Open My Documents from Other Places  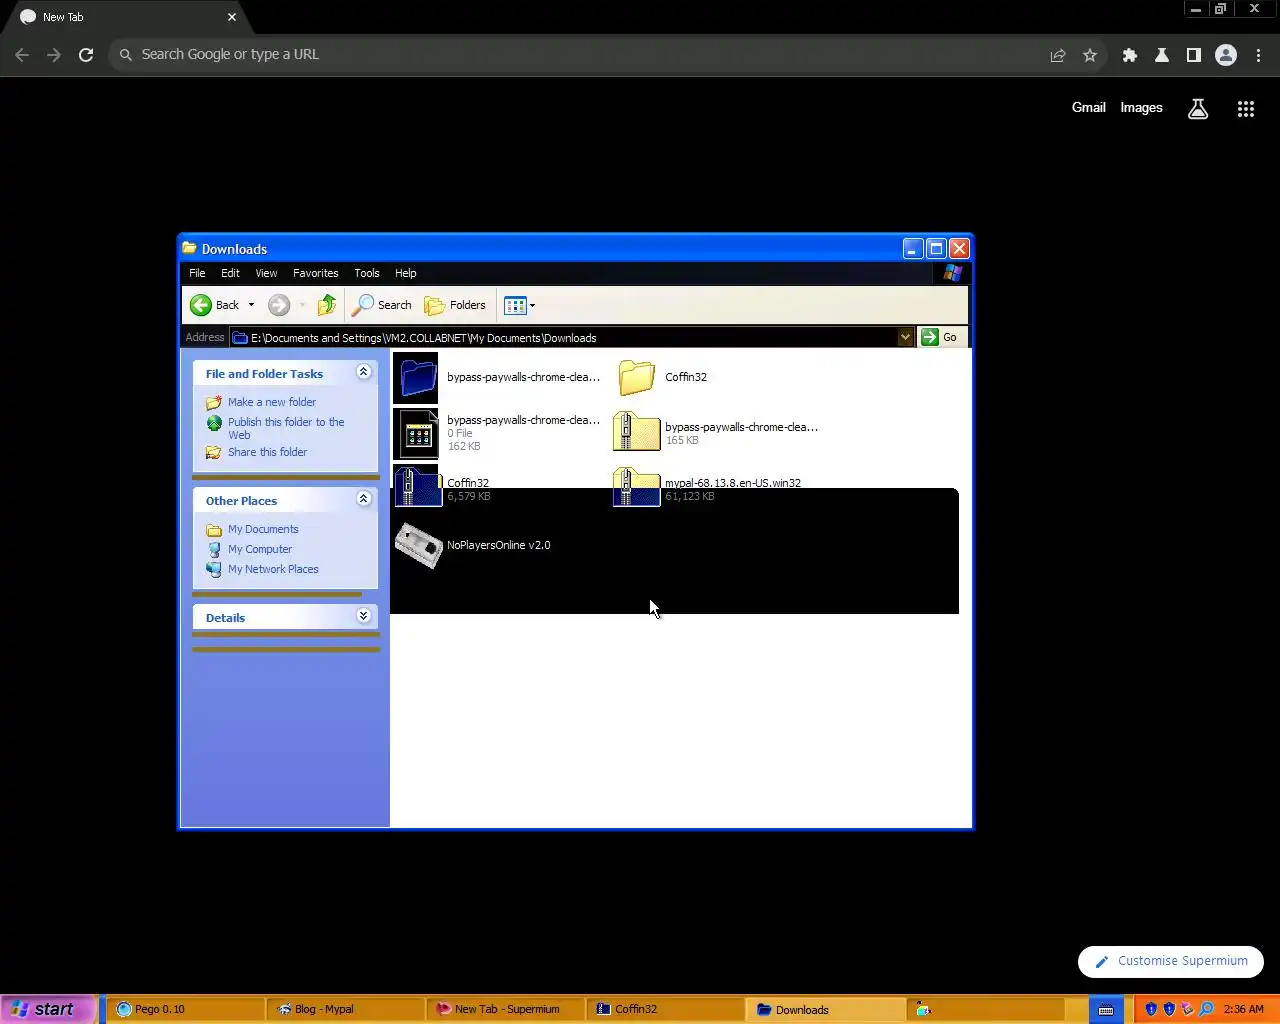click(x=263, y=529)
